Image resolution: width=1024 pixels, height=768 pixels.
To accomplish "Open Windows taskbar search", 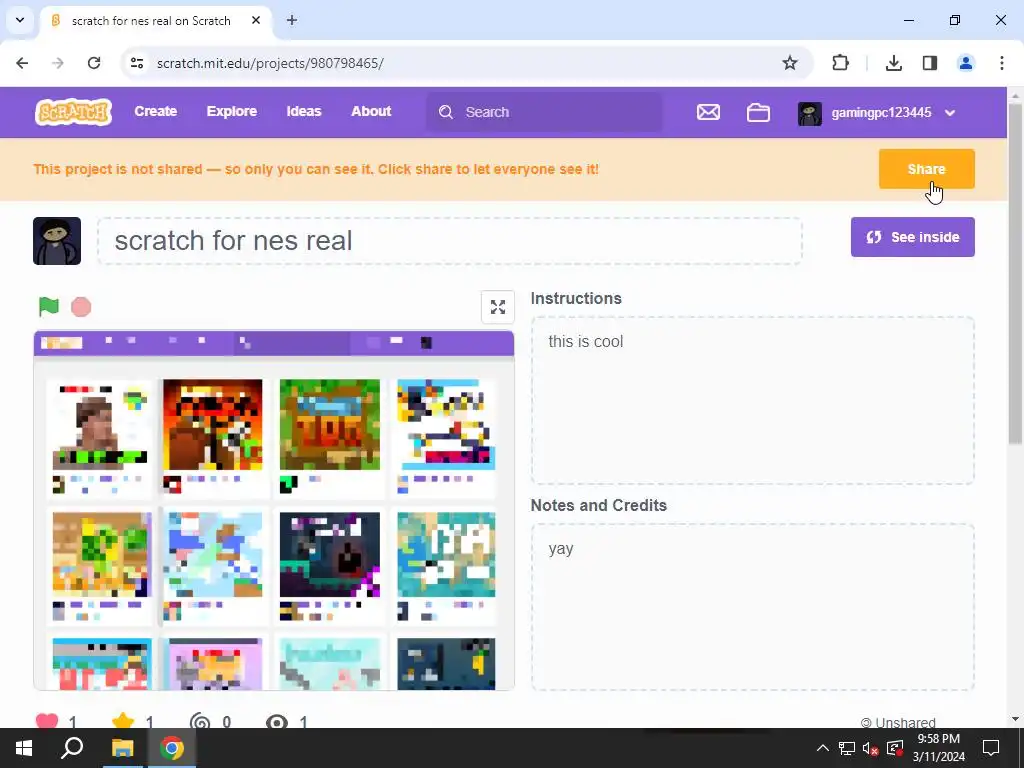I will [72, 748].
